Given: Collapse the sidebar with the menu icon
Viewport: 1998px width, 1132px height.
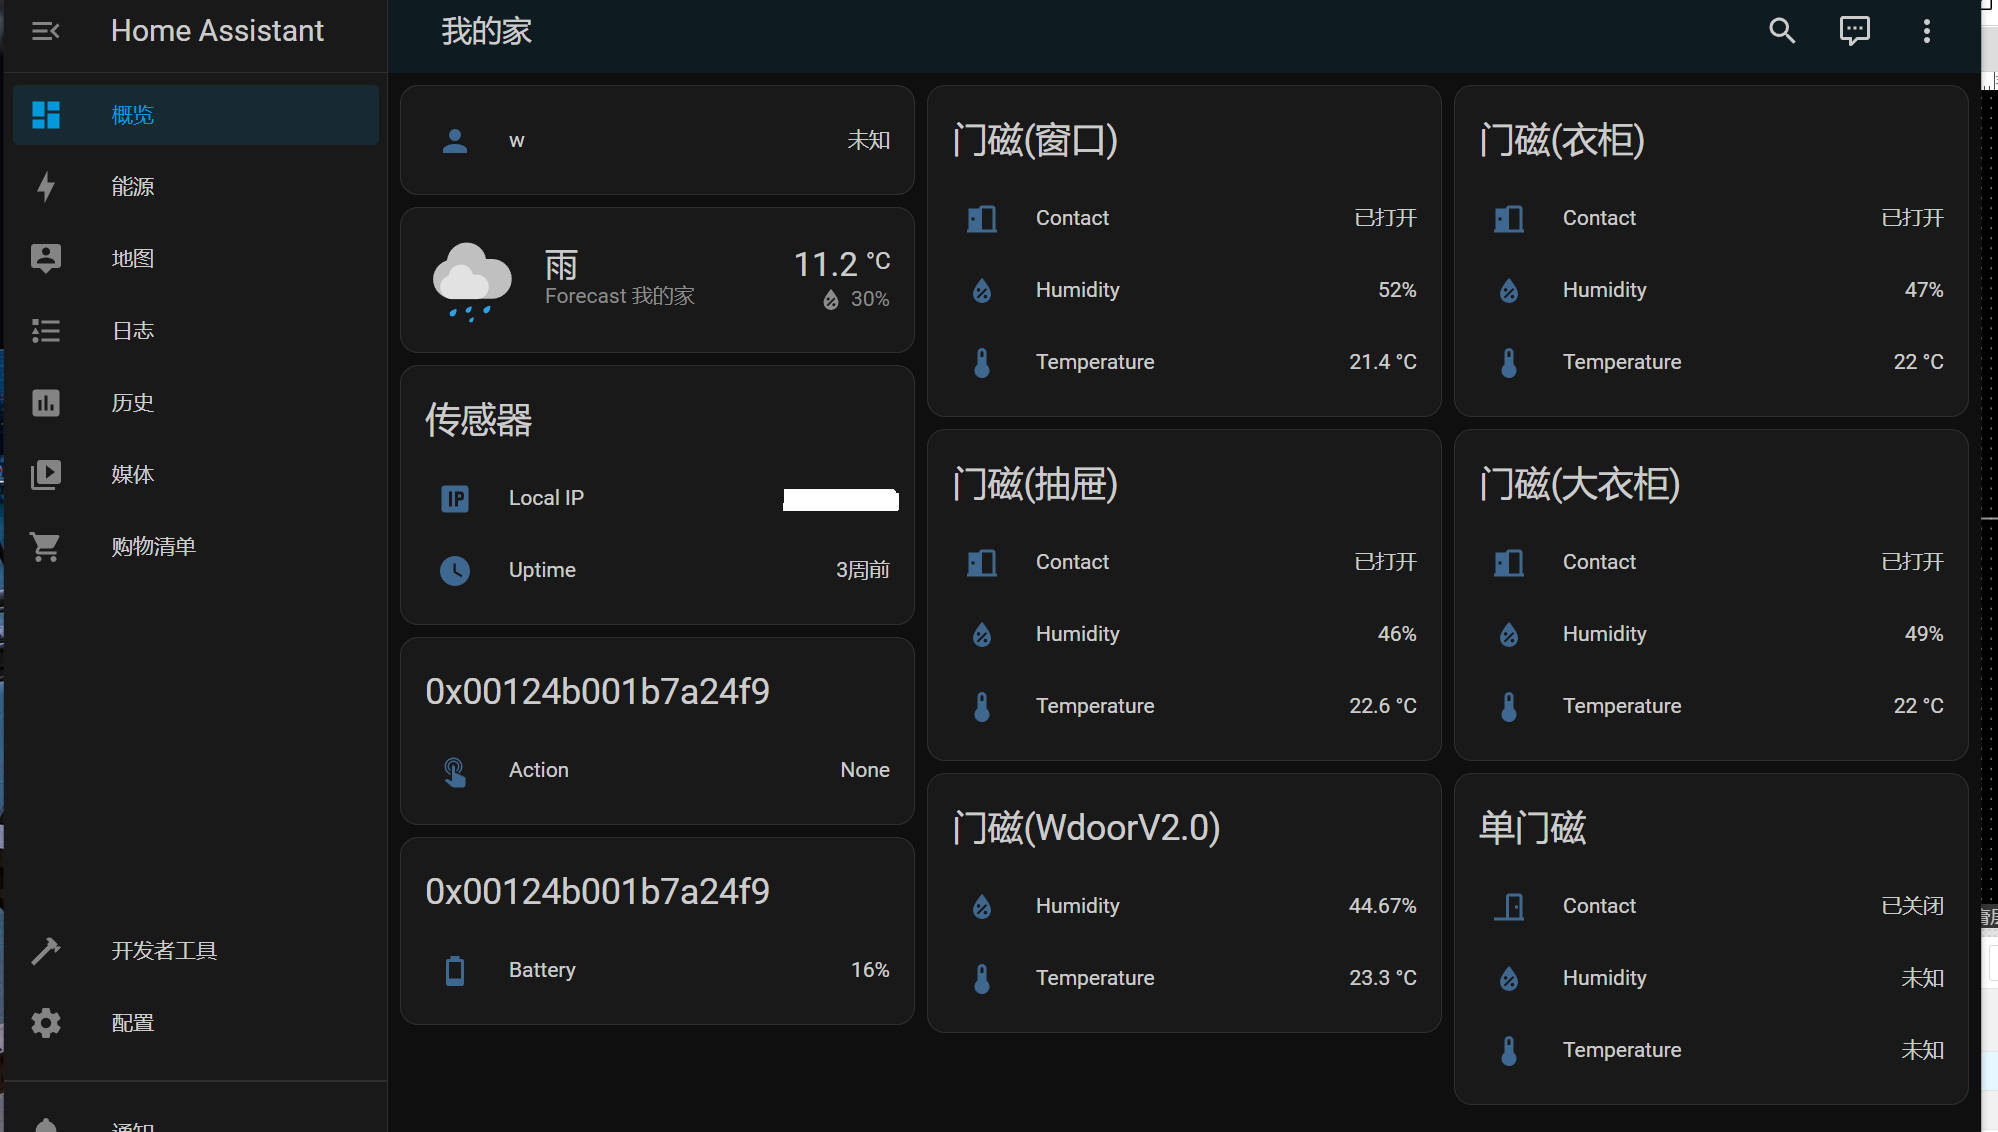Looking at the screenshot, I should pyautogui.click(x=46, y=31).
